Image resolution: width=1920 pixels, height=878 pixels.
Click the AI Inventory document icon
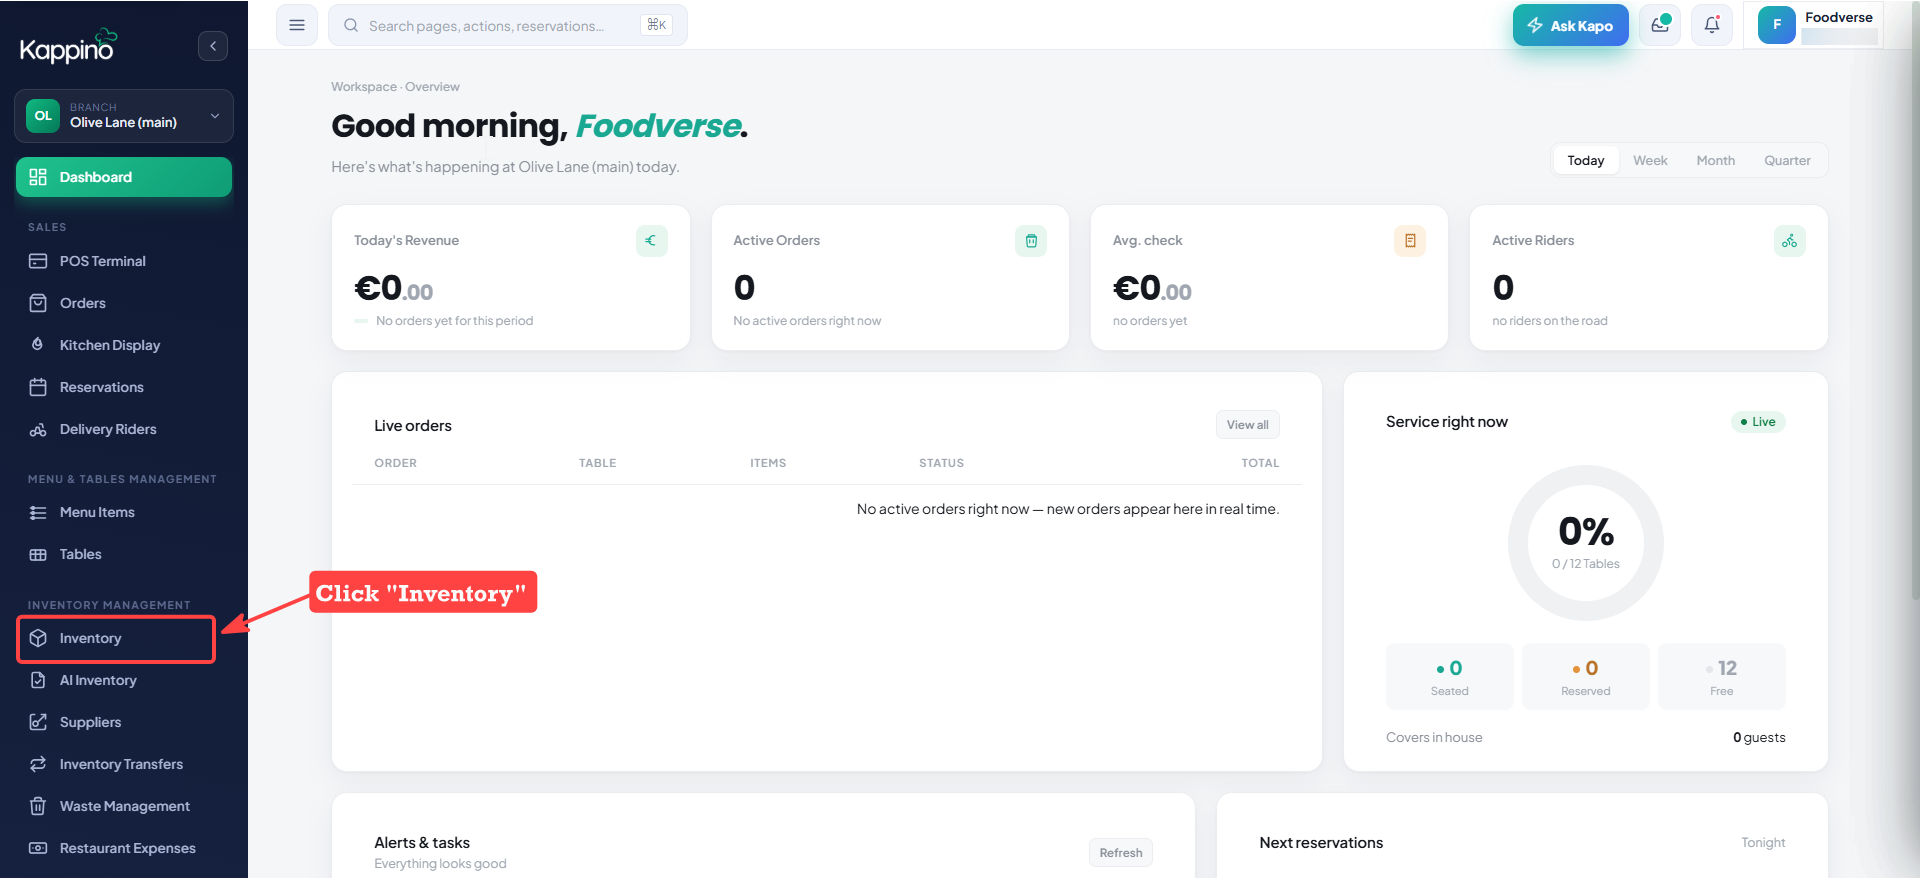(x=38, y=680)
